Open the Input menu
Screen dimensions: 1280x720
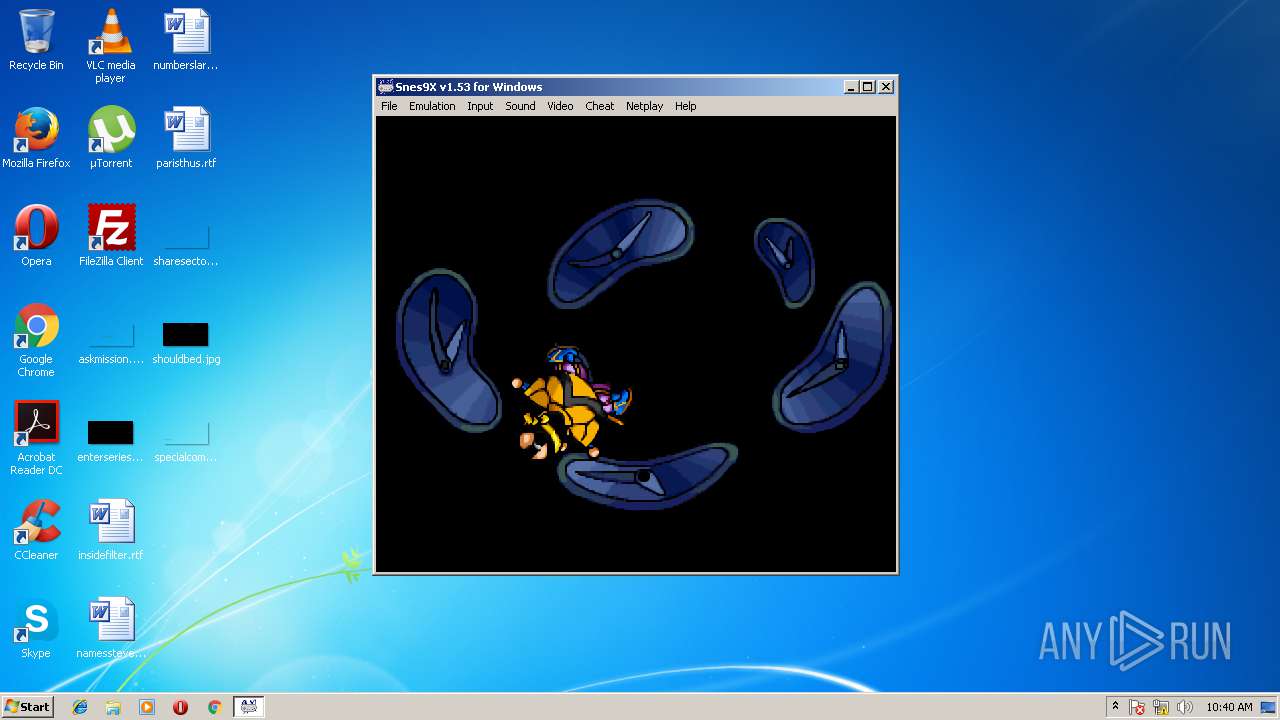pos(480,106)
